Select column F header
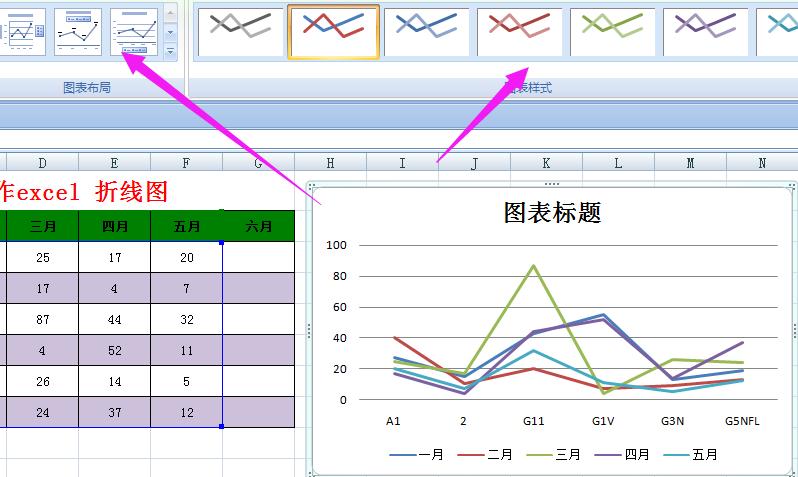The height and width of the screenshot is (477, 798). [x=186, y=163]
